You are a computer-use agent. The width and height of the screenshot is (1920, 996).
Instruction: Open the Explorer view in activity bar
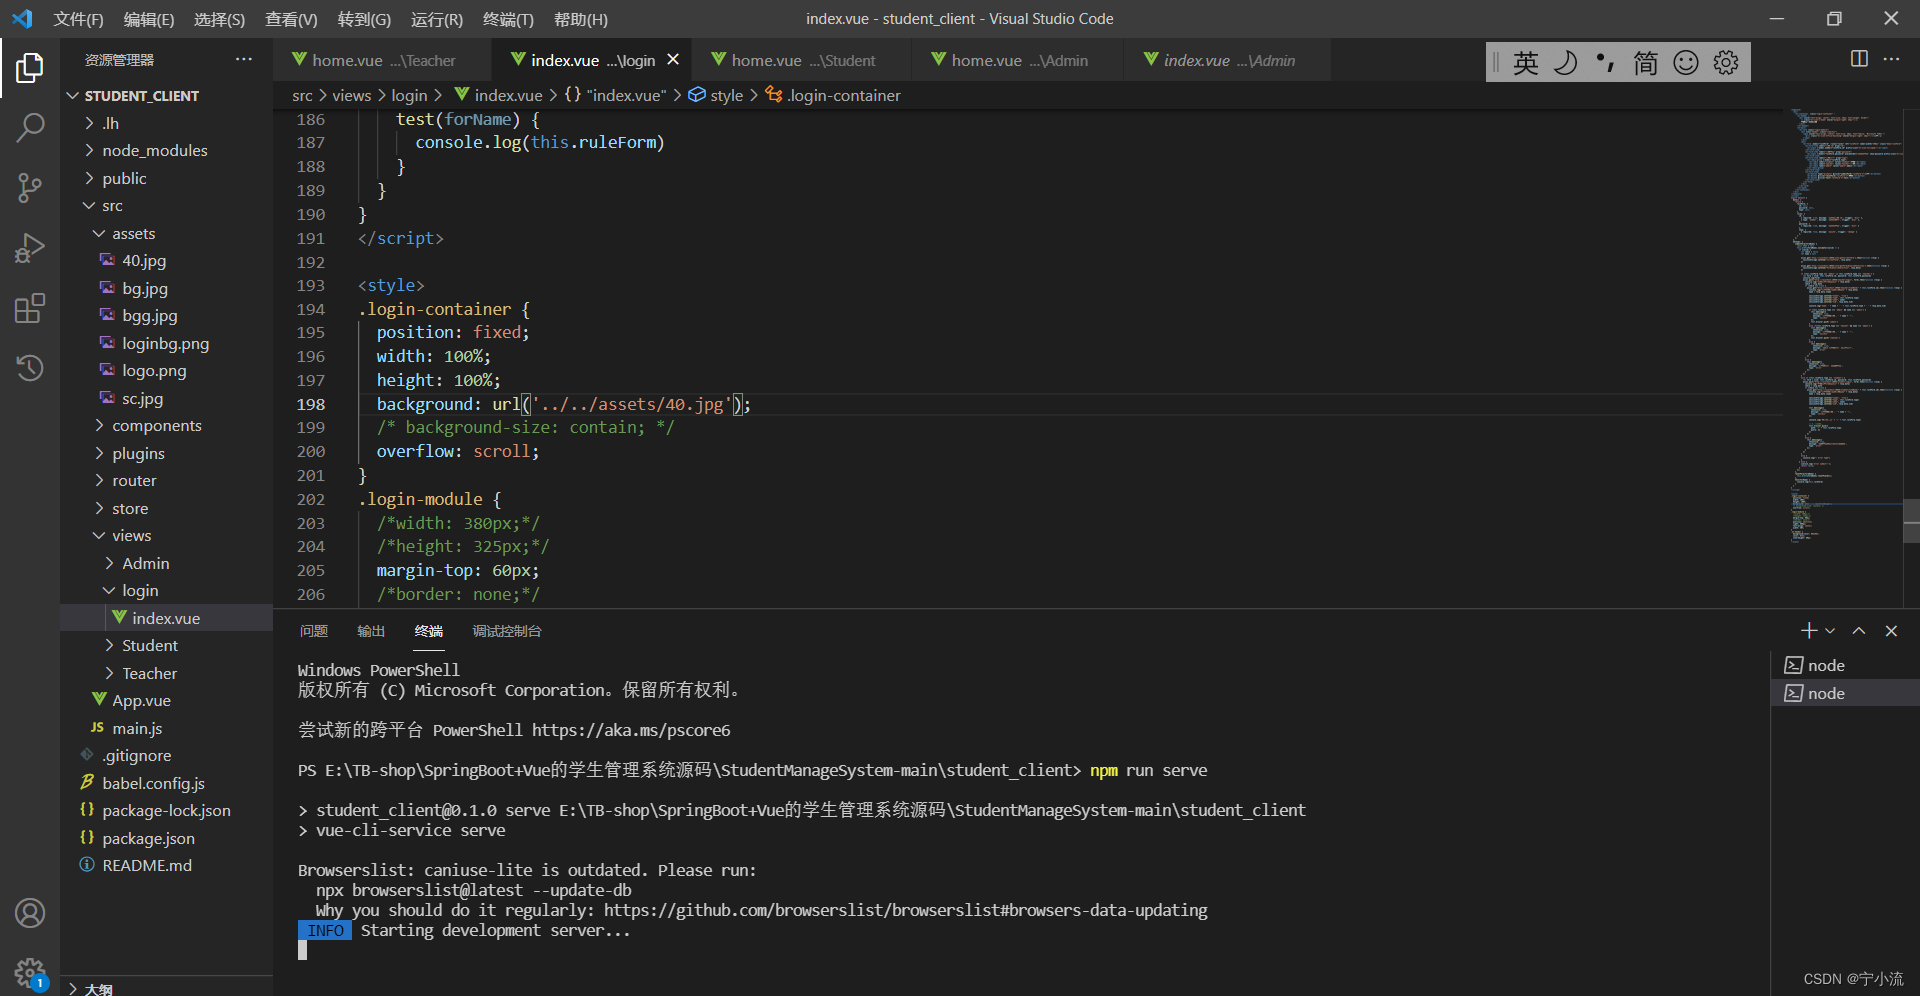[x=30, y=68]
